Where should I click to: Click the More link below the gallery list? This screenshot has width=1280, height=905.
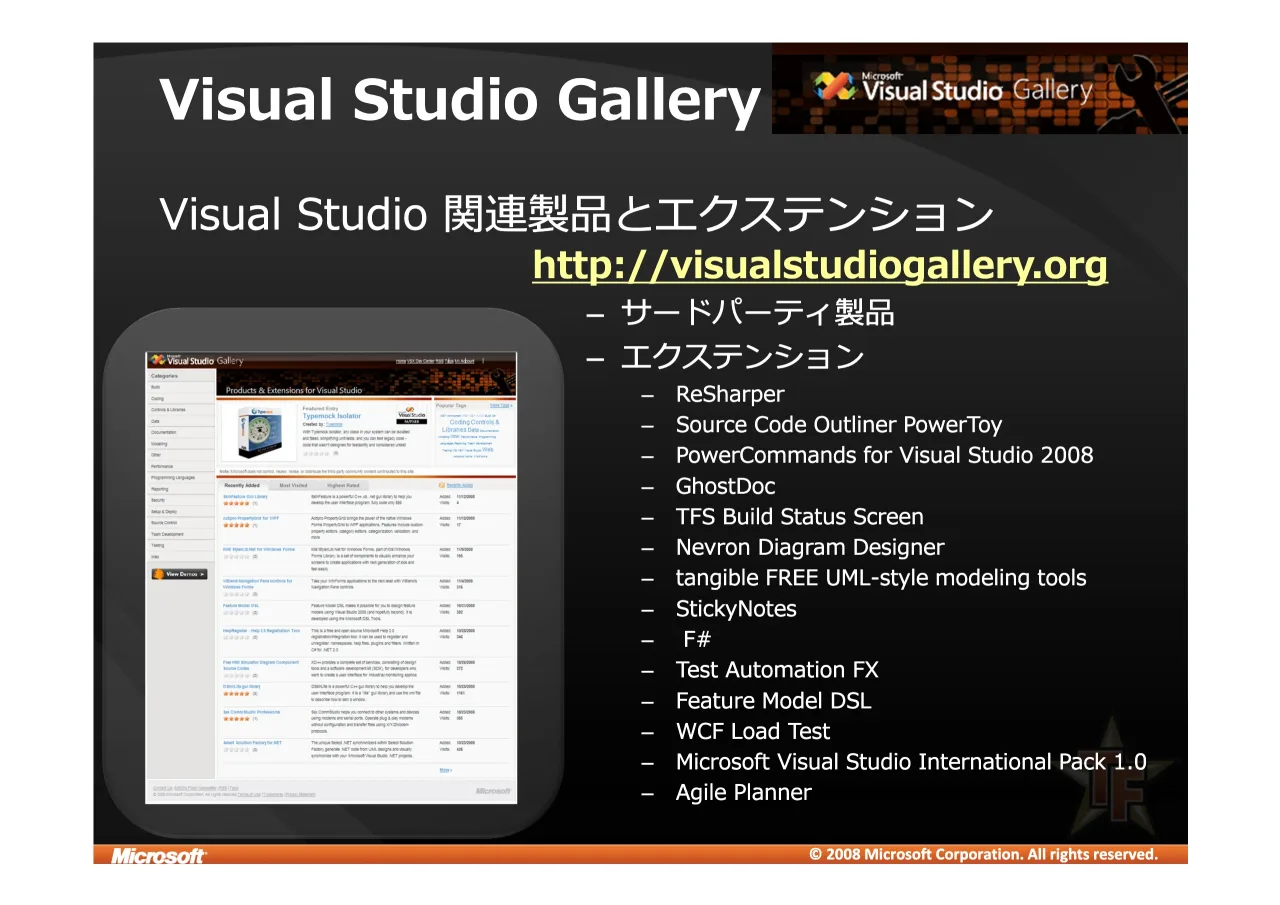(445, 770)
